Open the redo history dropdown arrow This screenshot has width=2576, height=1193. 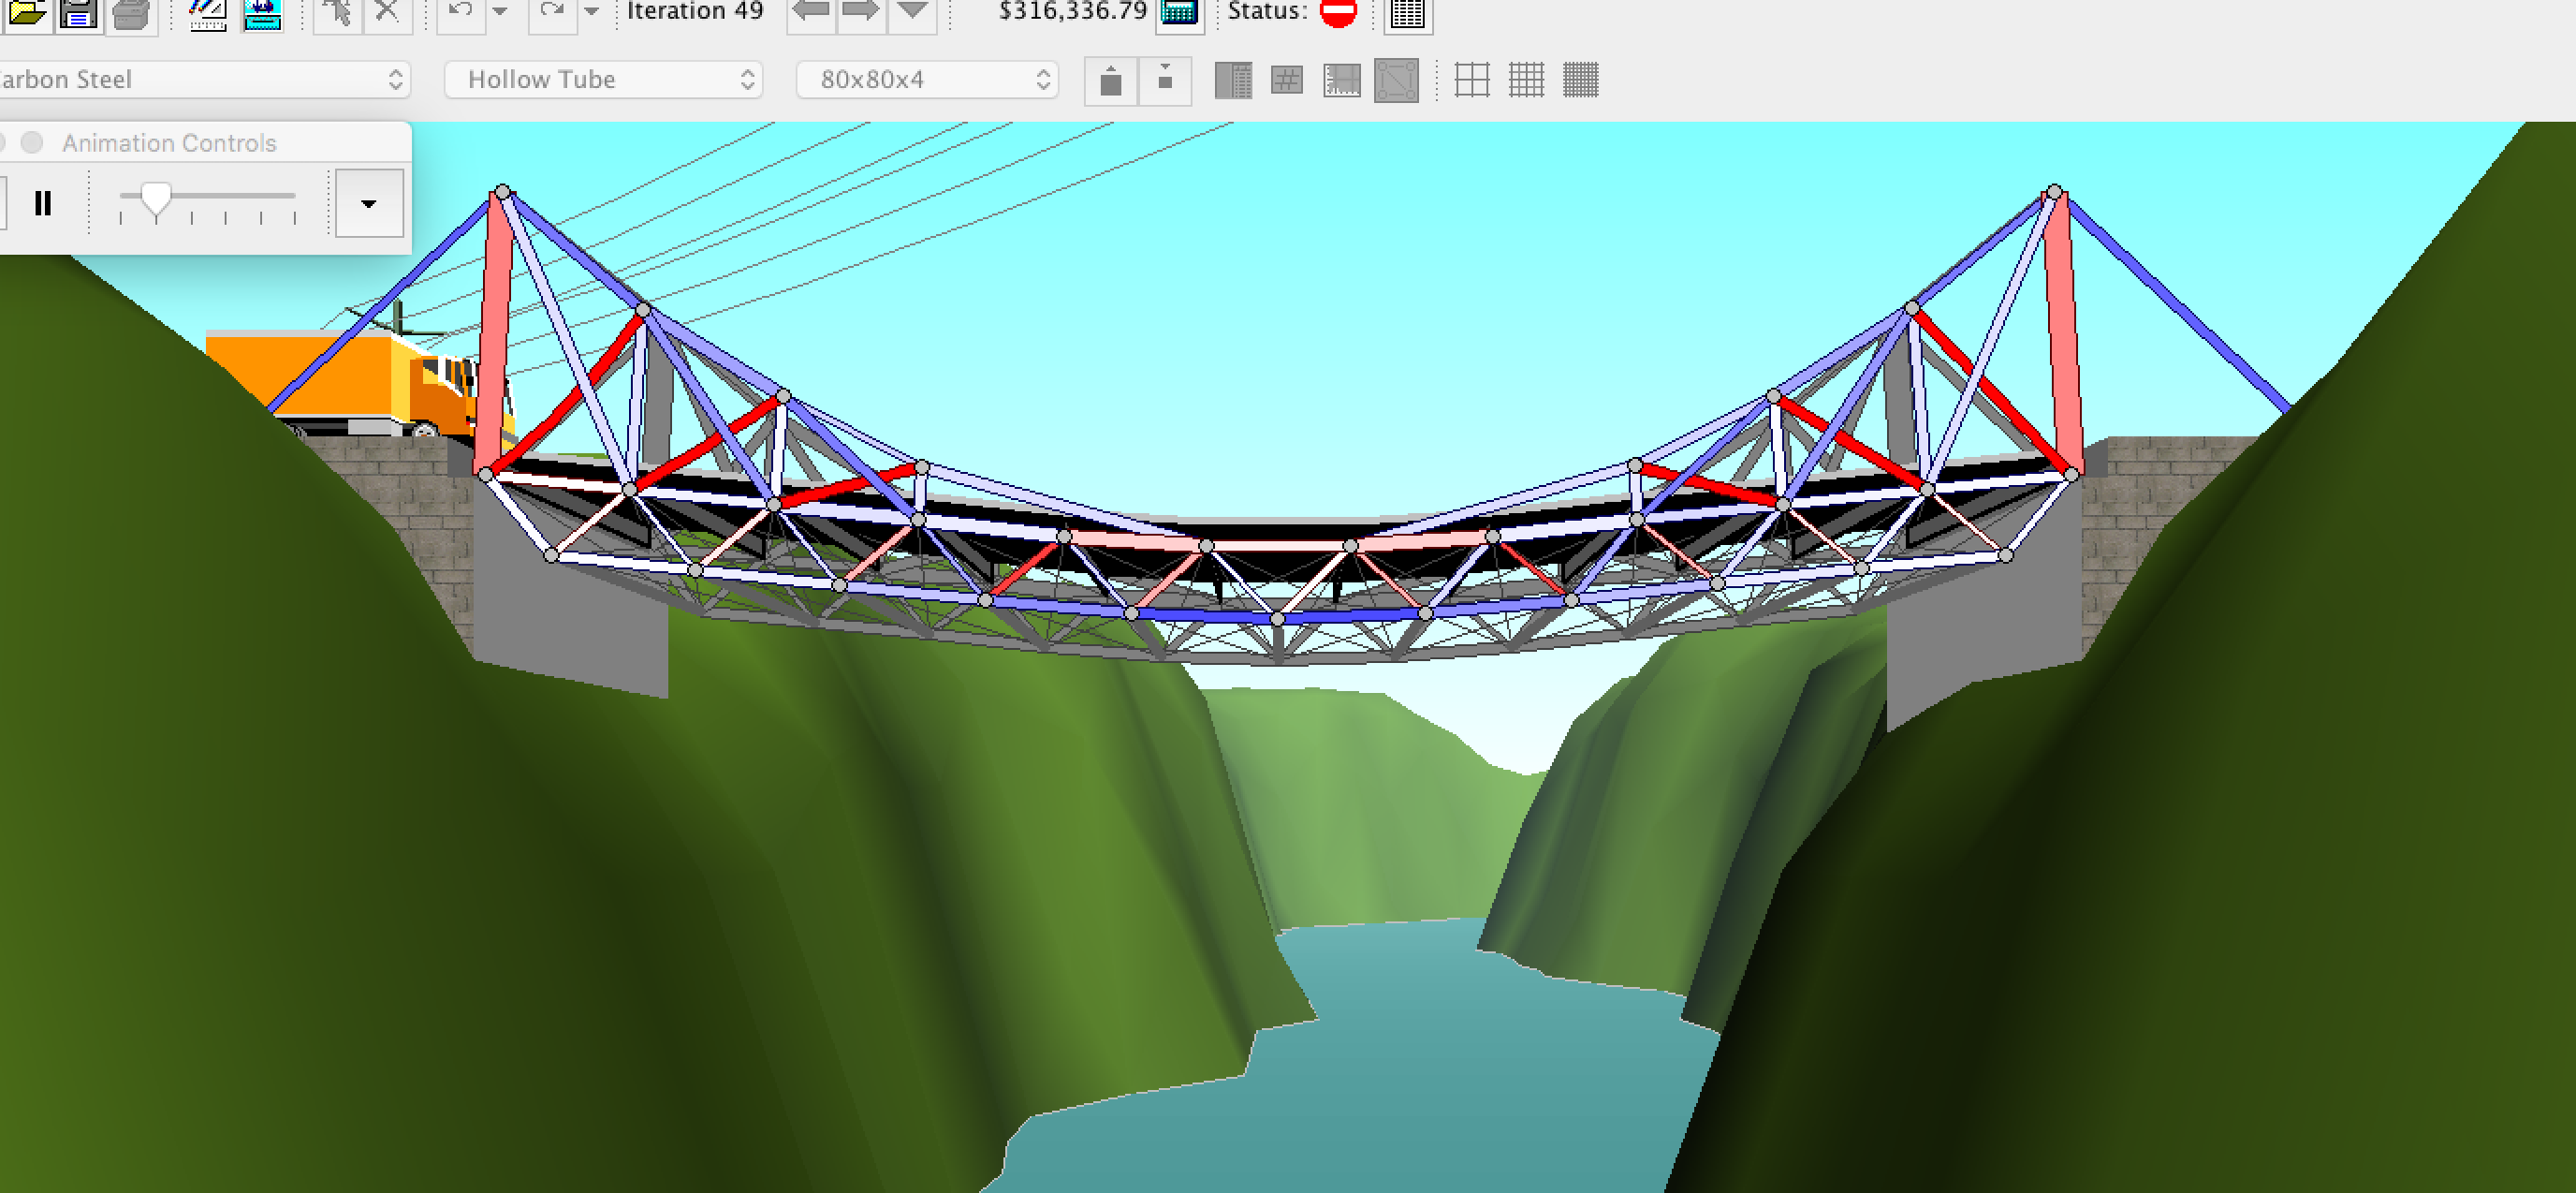(x=592, y=12)
